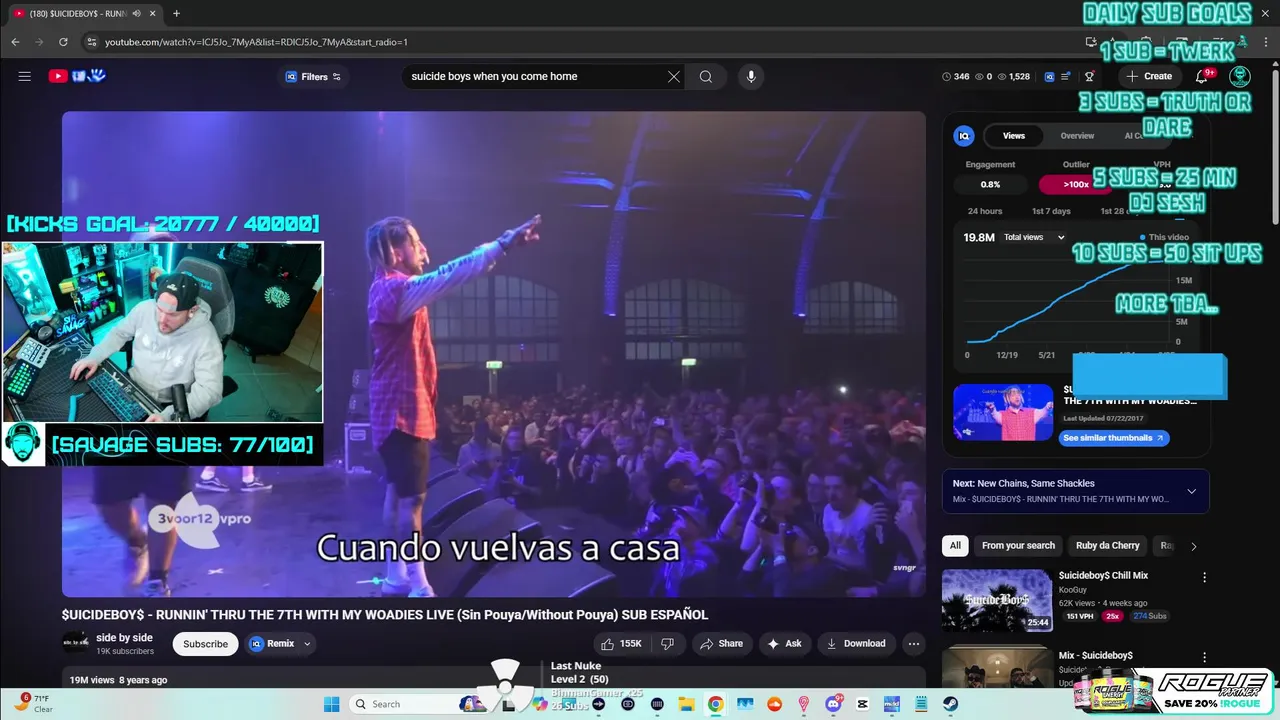Click vidIQ panel video thumbnail

pos(1003,412)
